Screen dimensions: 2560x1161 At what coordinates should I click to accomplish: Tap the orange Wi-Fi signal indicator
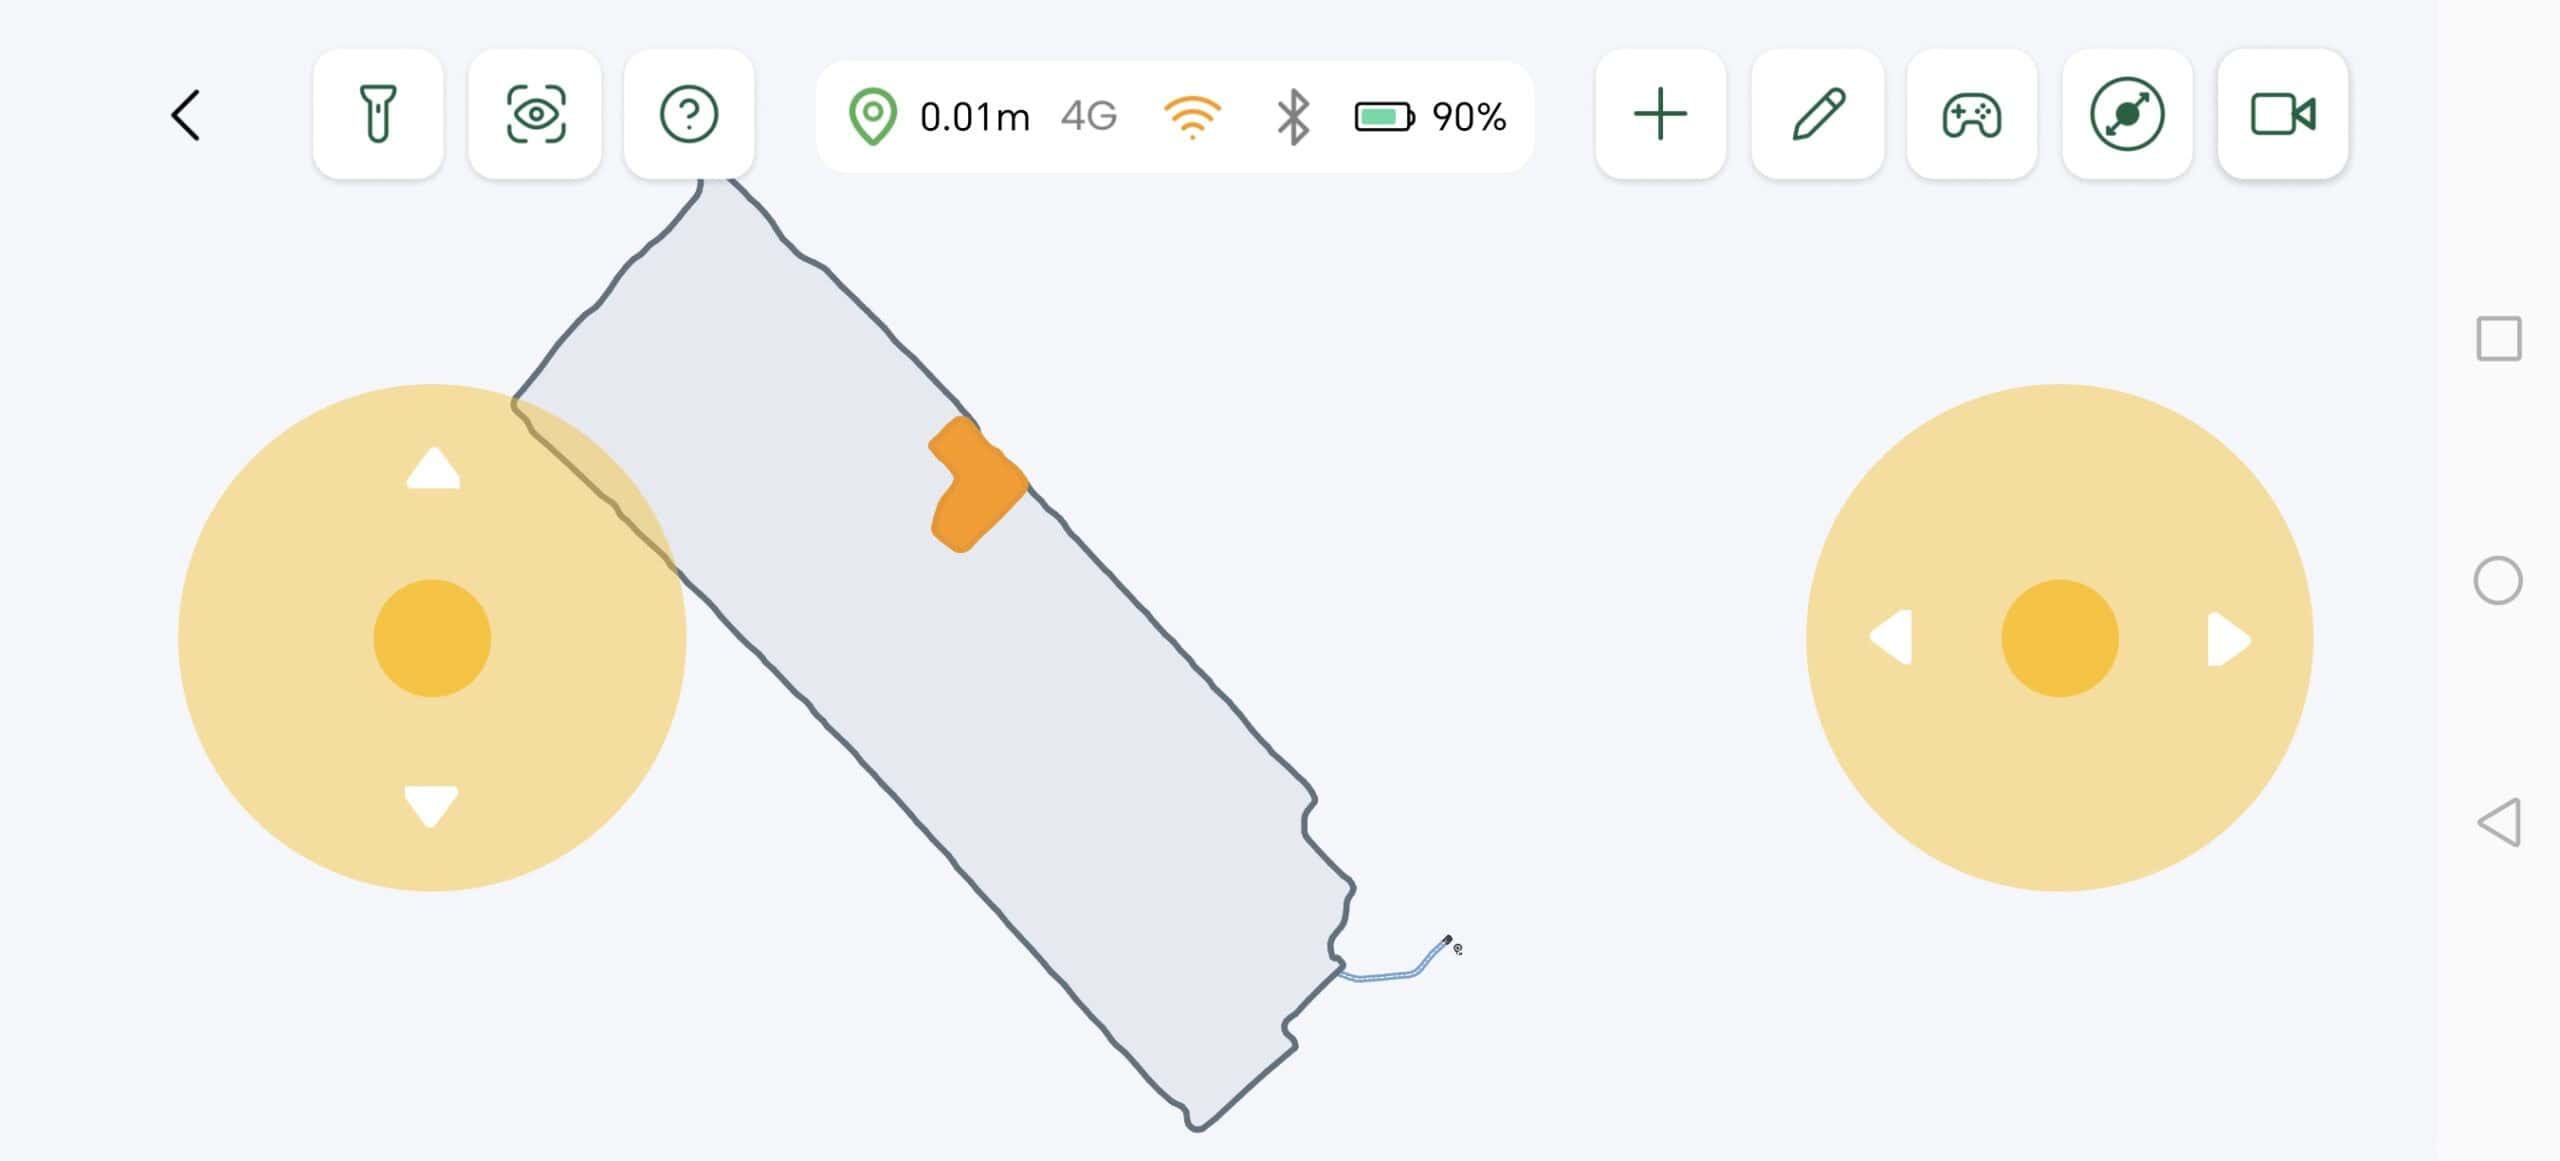1192,116
